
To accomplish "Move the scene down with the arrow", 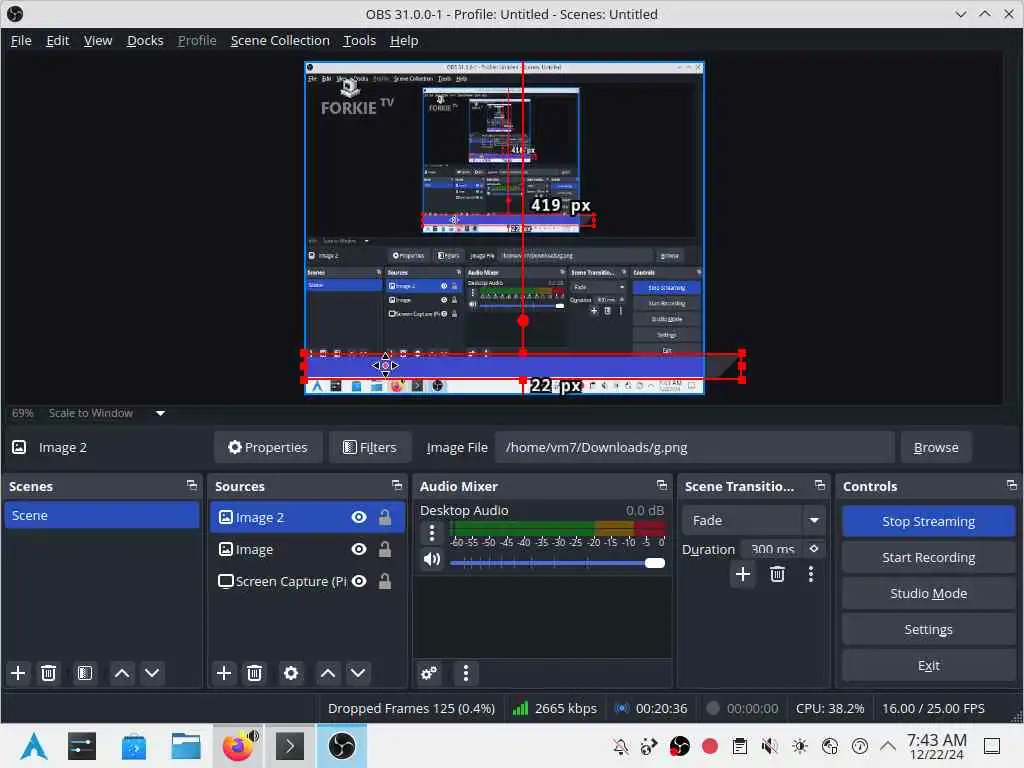I will coord(152,673).
